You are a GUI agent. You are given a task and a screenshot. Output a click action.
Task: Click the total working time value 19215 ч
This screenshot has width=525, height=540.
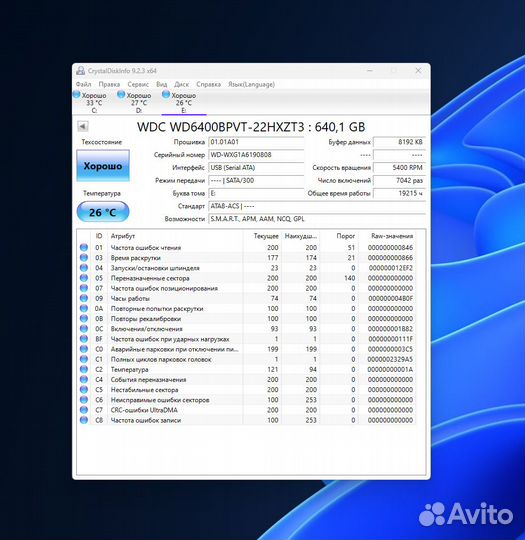399,193
